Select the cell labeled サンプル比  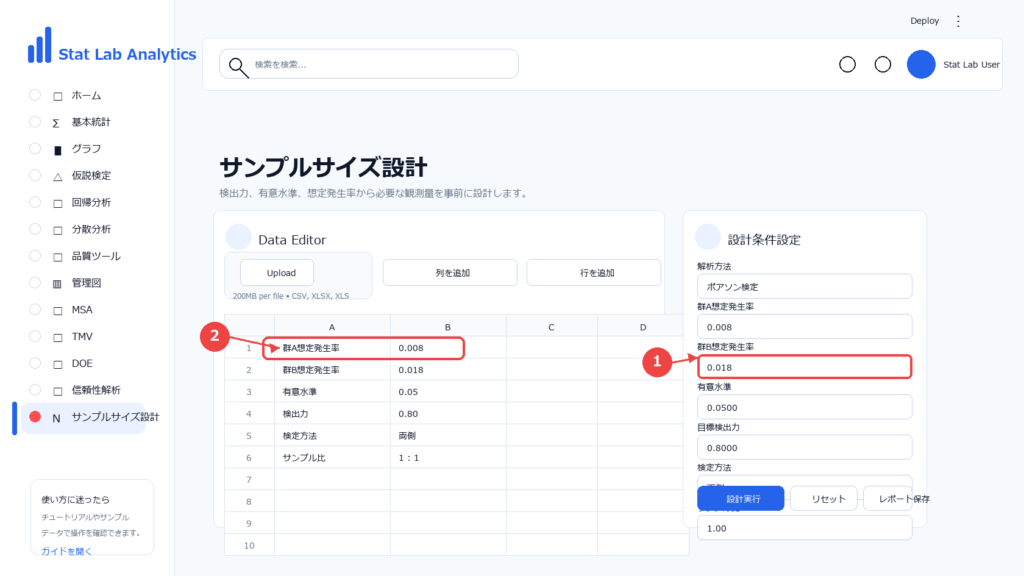tap(332, 457)
